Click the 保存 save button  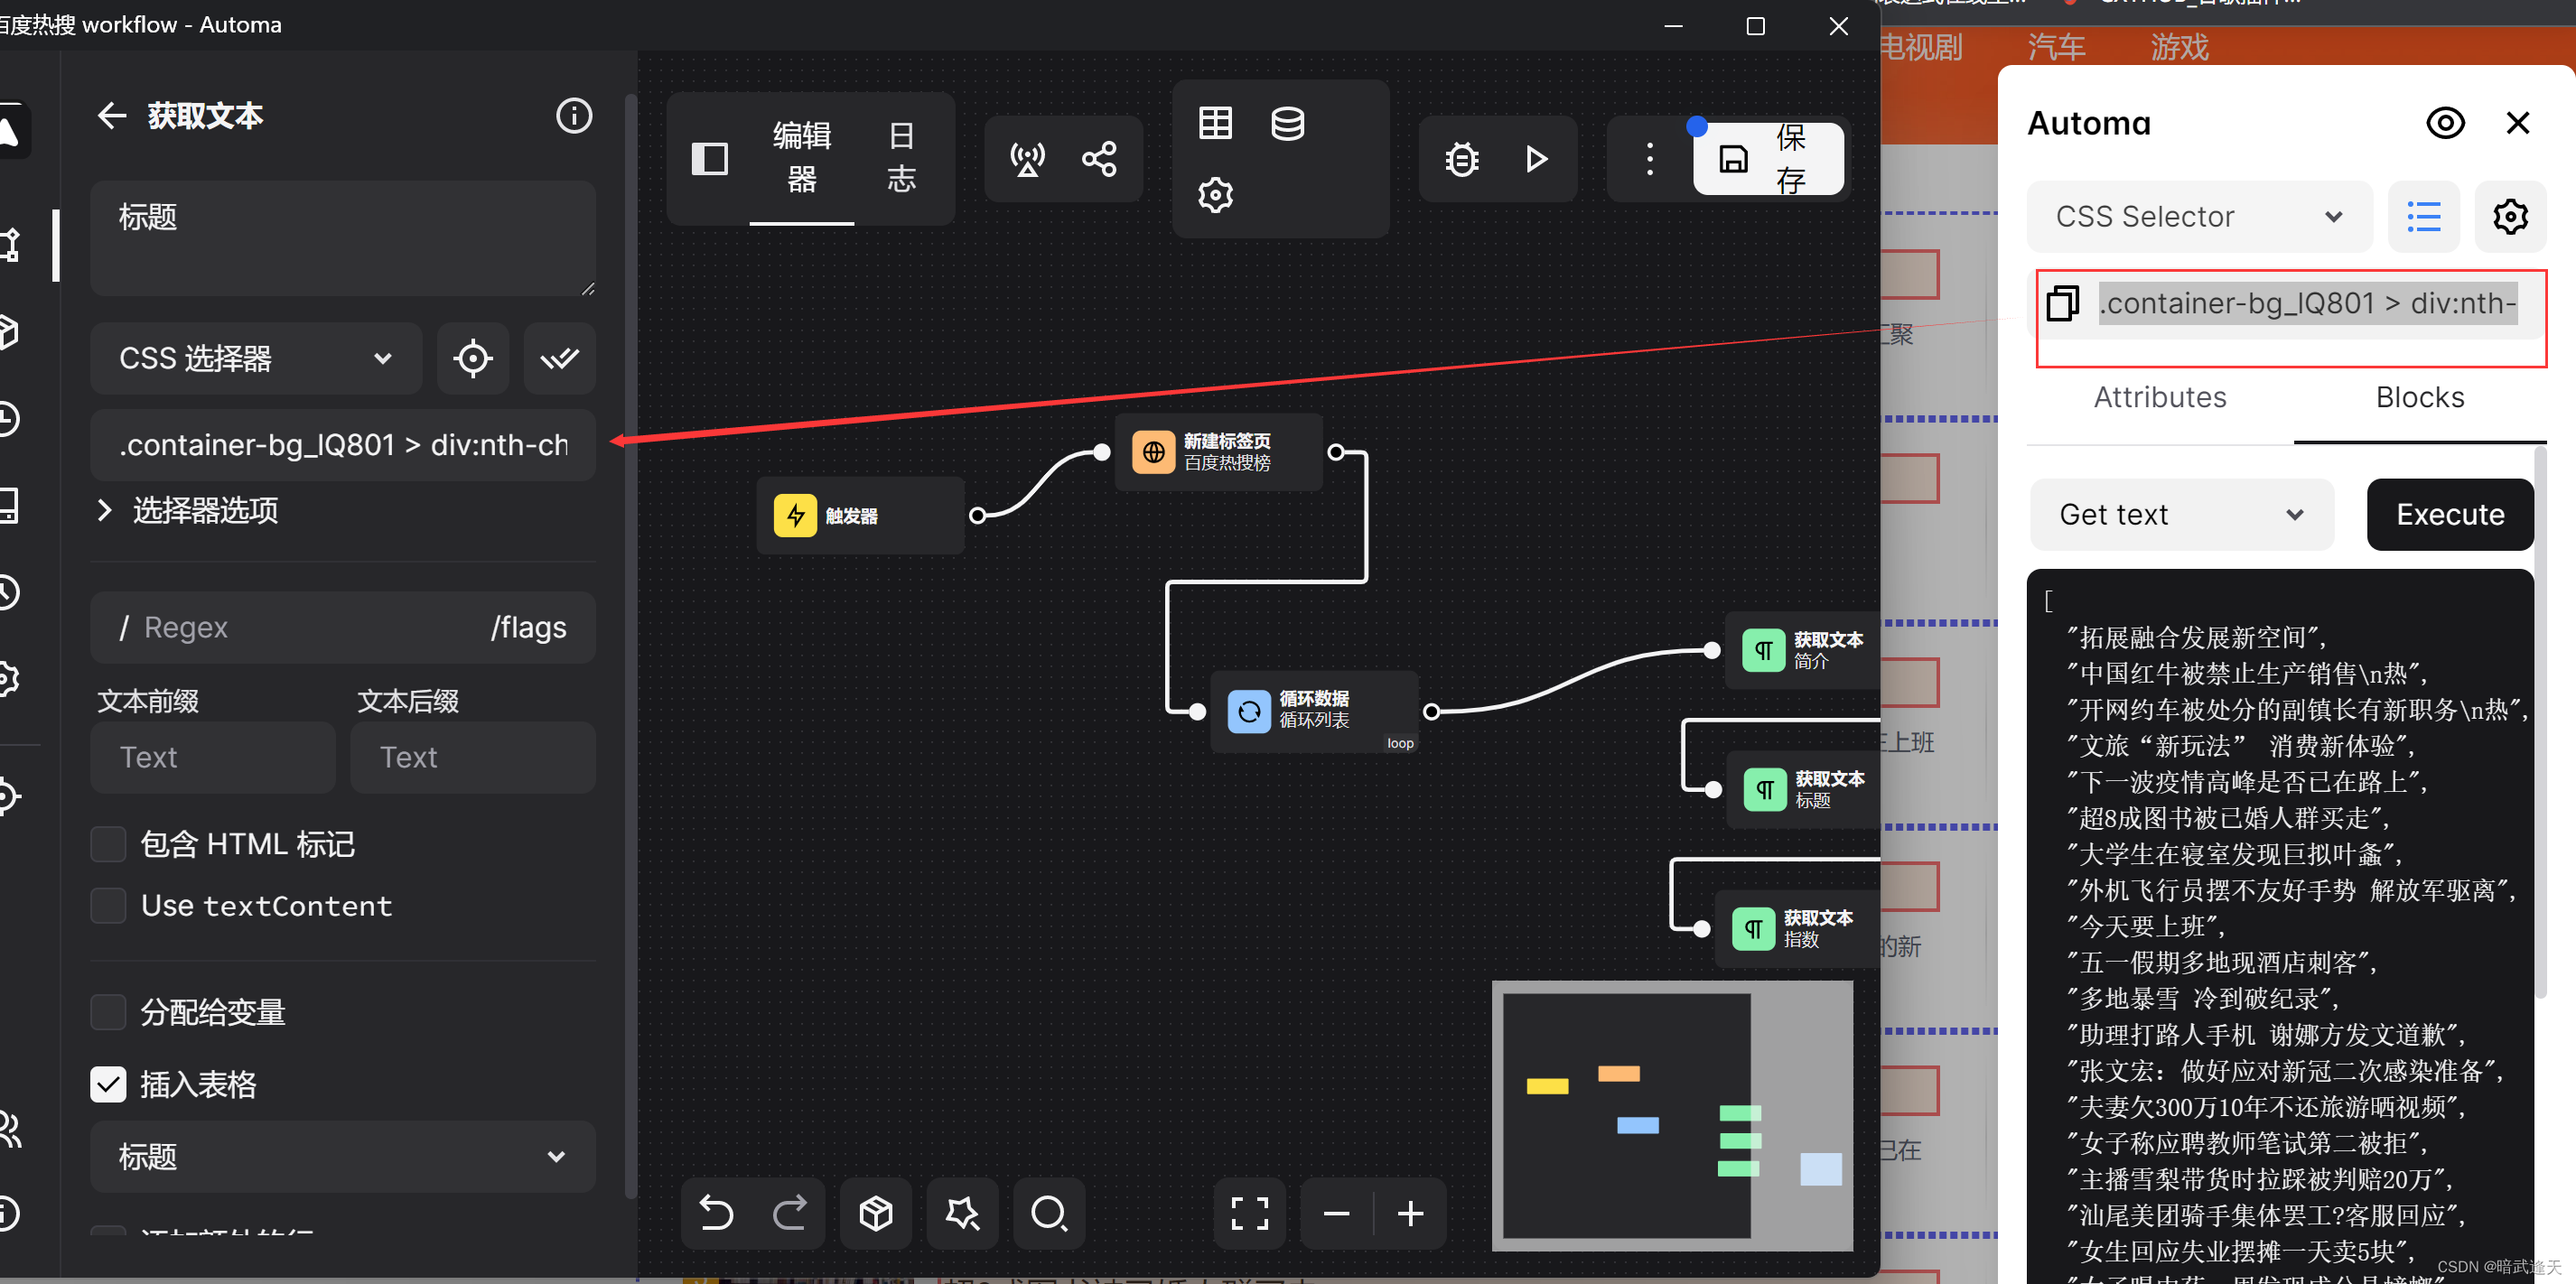point(1768,158)
